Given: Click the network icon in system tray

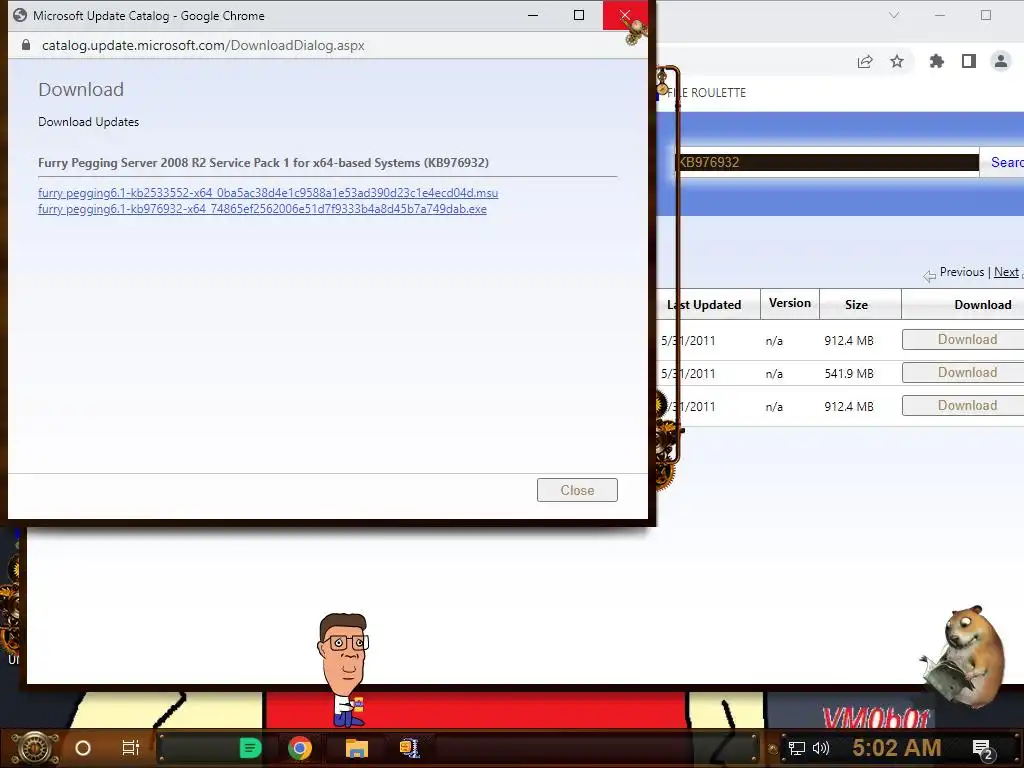Looking at the screenshot, I should pyautogui.click(x=796, y=748).
